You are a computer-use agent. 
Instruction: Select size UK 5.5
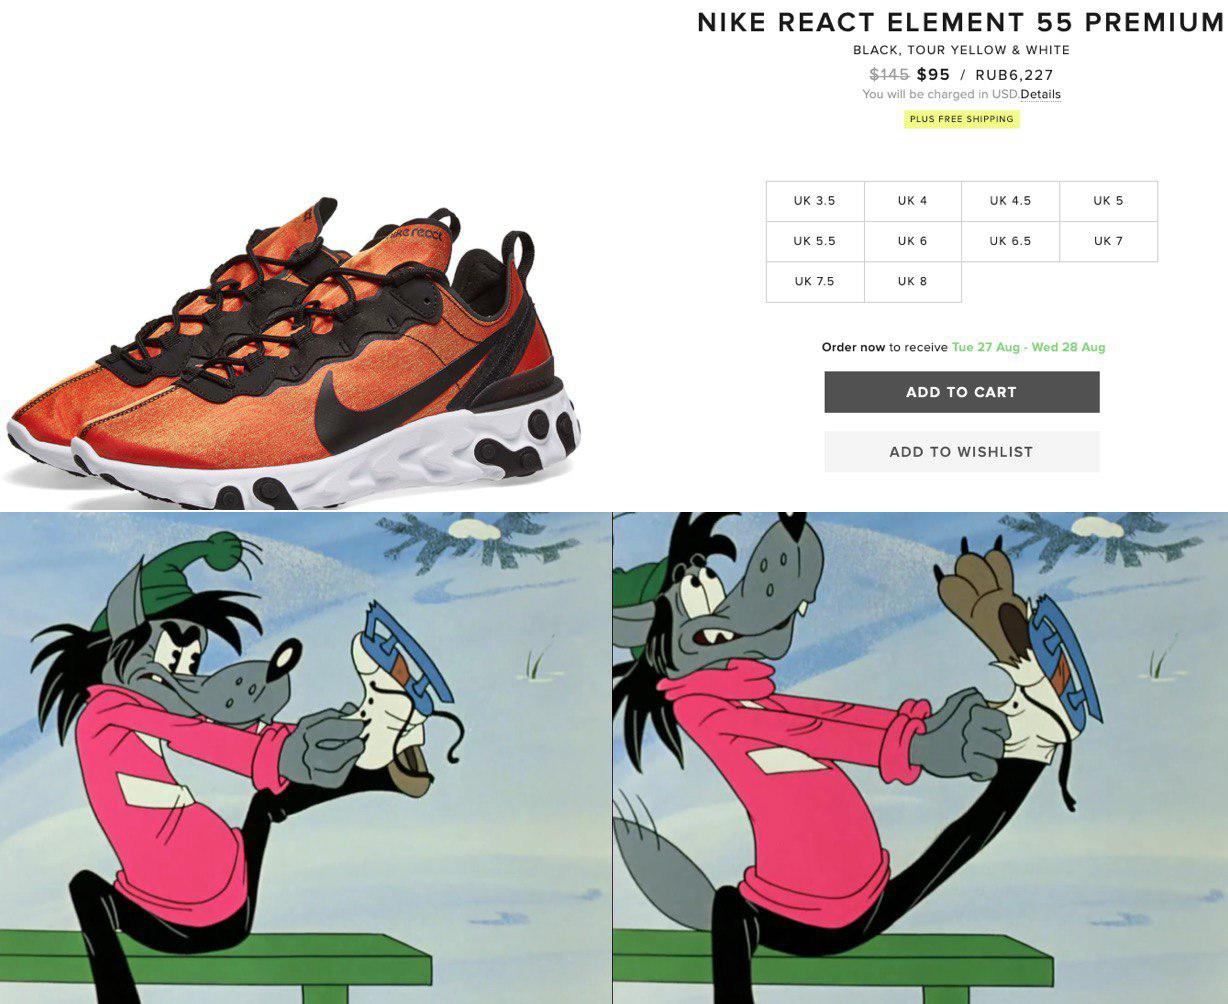pyautogui.click(x=815, y=241)
